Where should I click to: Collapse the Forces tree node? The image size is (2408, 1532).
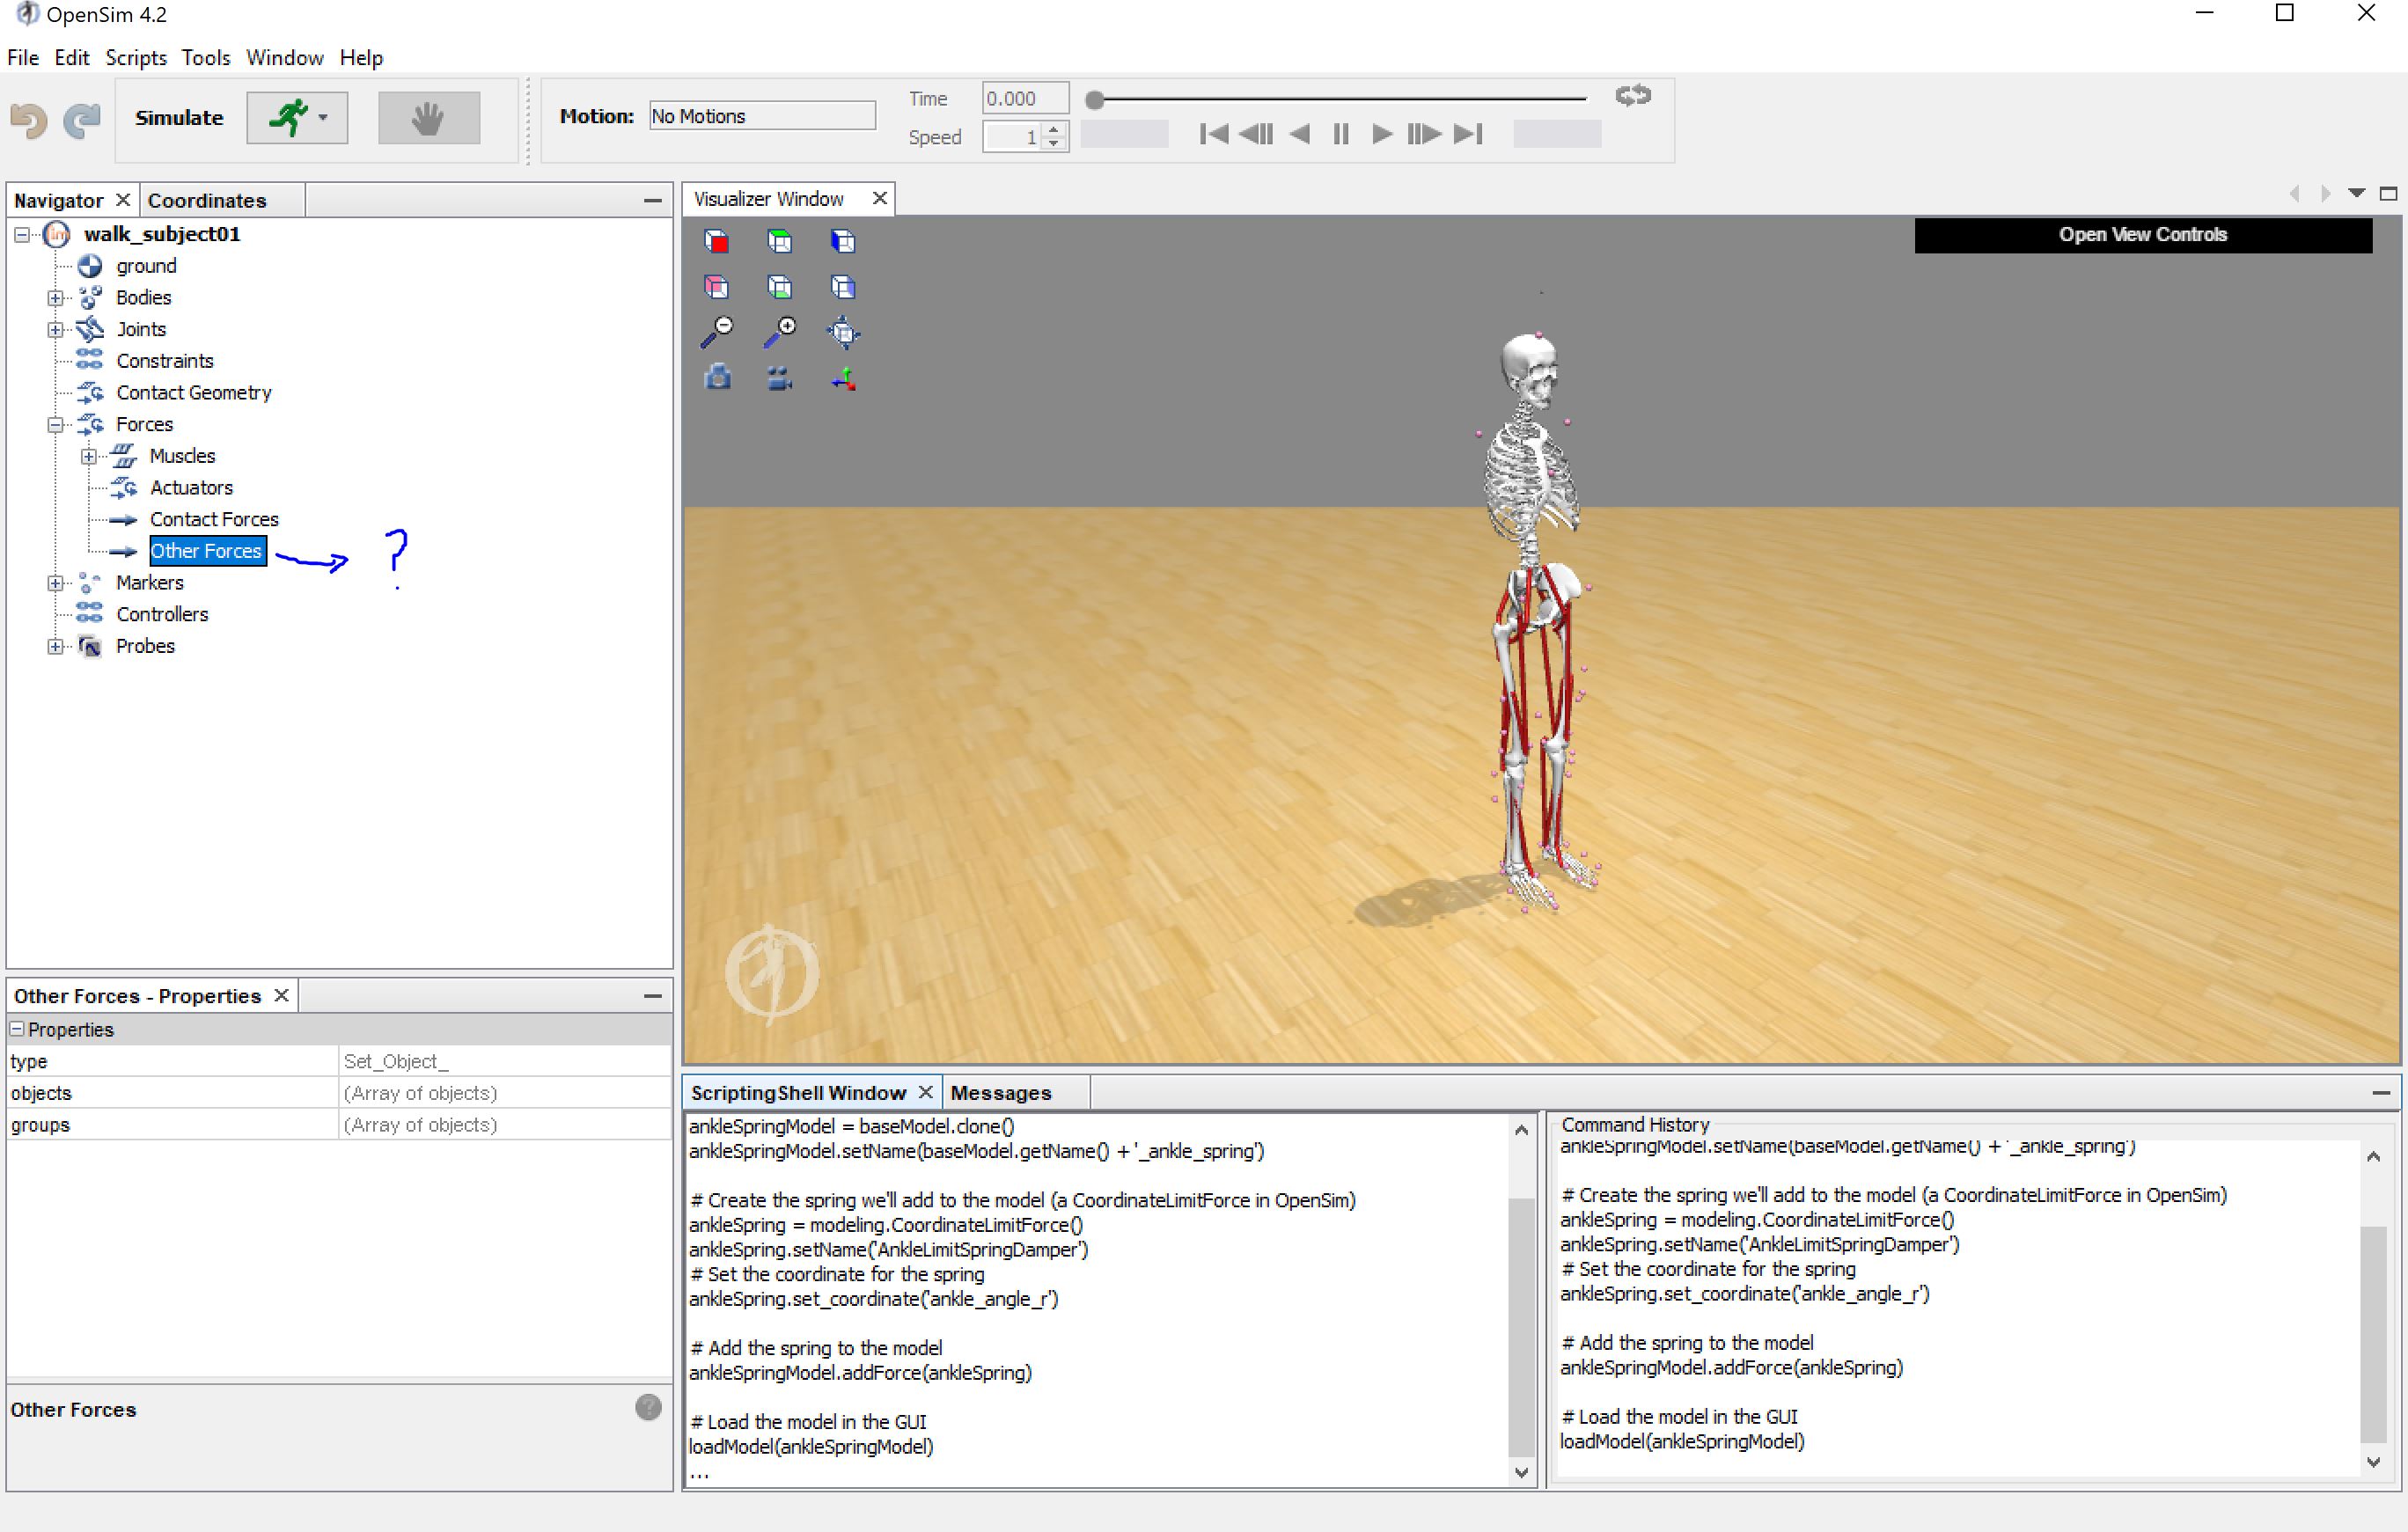click(x=55, y=425)
